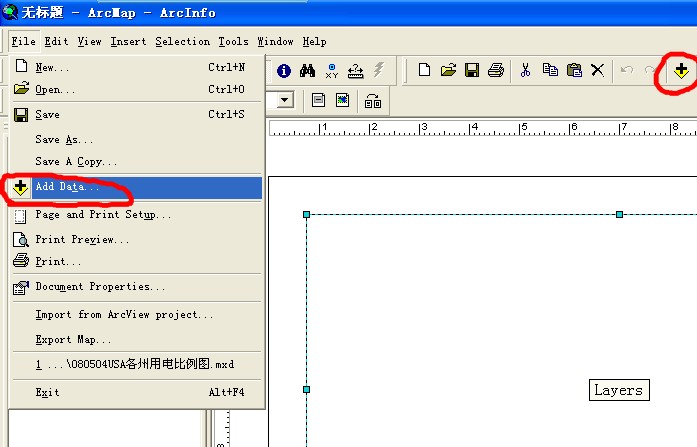Select the Measure tool icon
This screenshot has width=697, height=447.
355,71
